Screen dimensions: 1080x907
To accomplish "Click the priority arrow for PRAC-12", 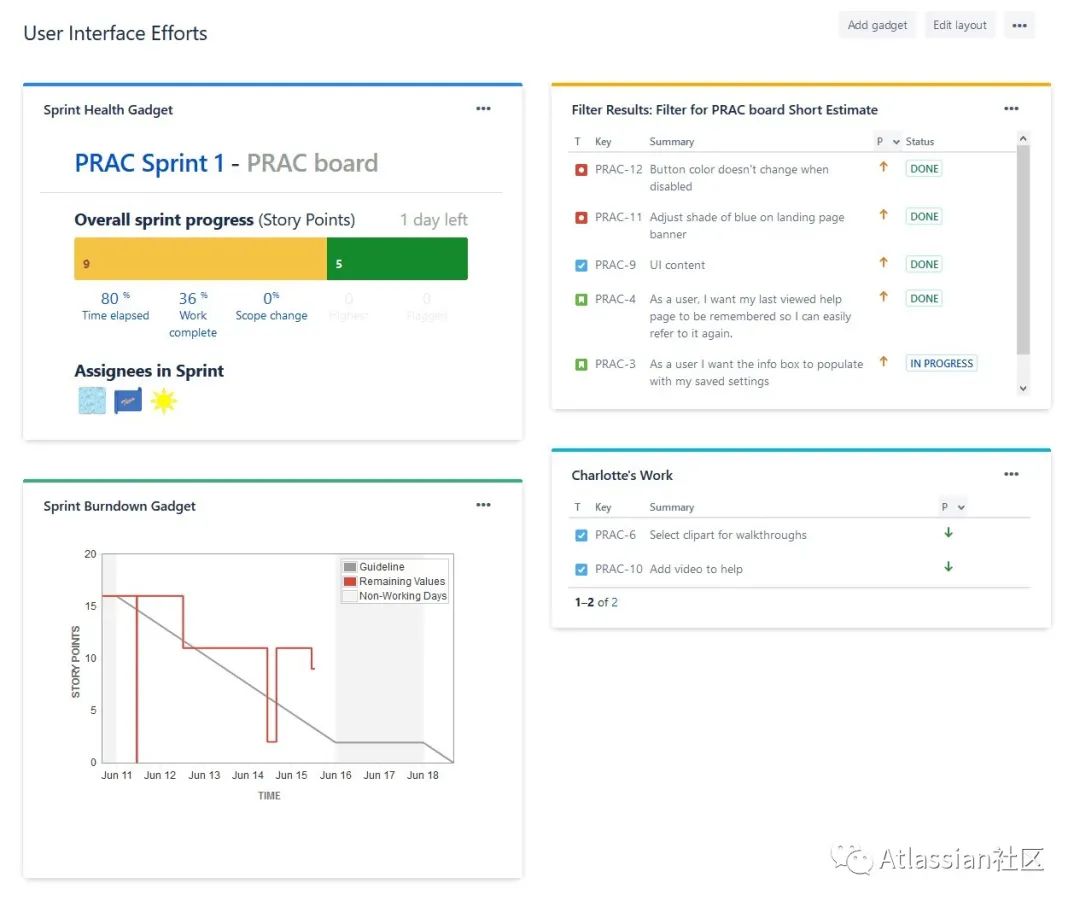I will [x=883, y=167].
